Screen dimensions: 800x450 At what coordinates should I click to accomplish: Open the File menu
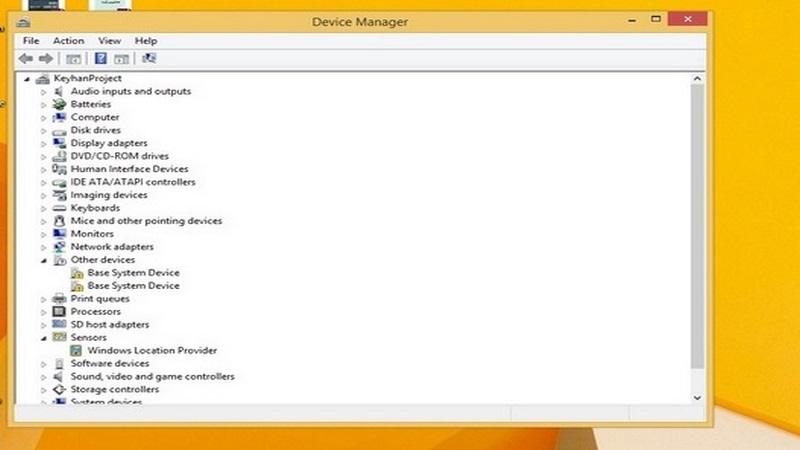coord(31,41)
